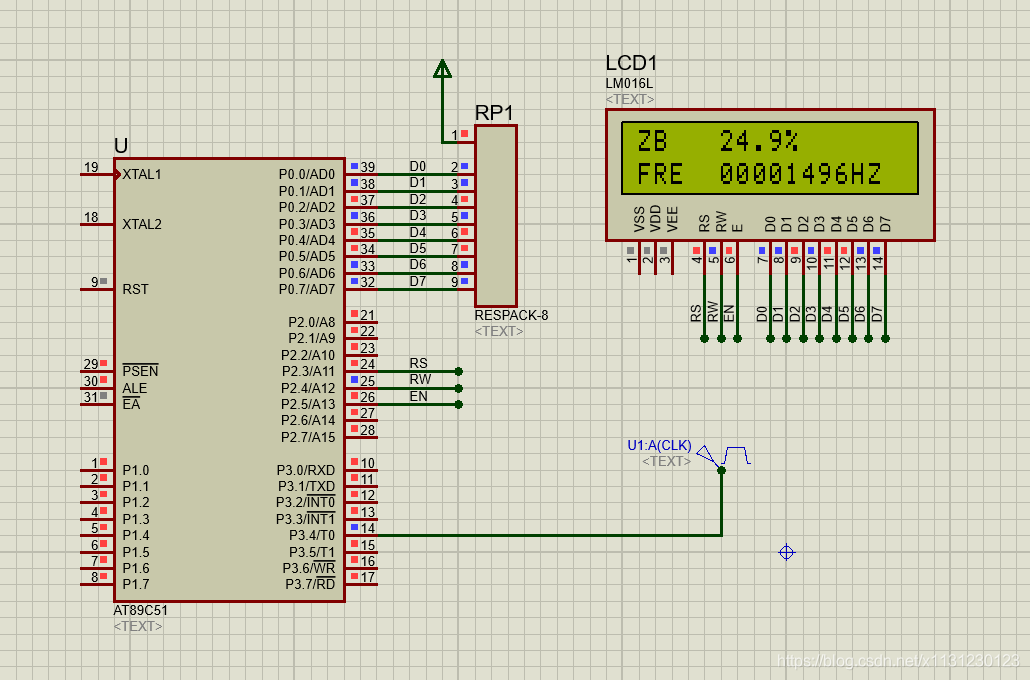Image resolution: width=1030 pixels, height=680 pixels.
Task: Click the P1.7 pin label
Action: click(136, 584)
